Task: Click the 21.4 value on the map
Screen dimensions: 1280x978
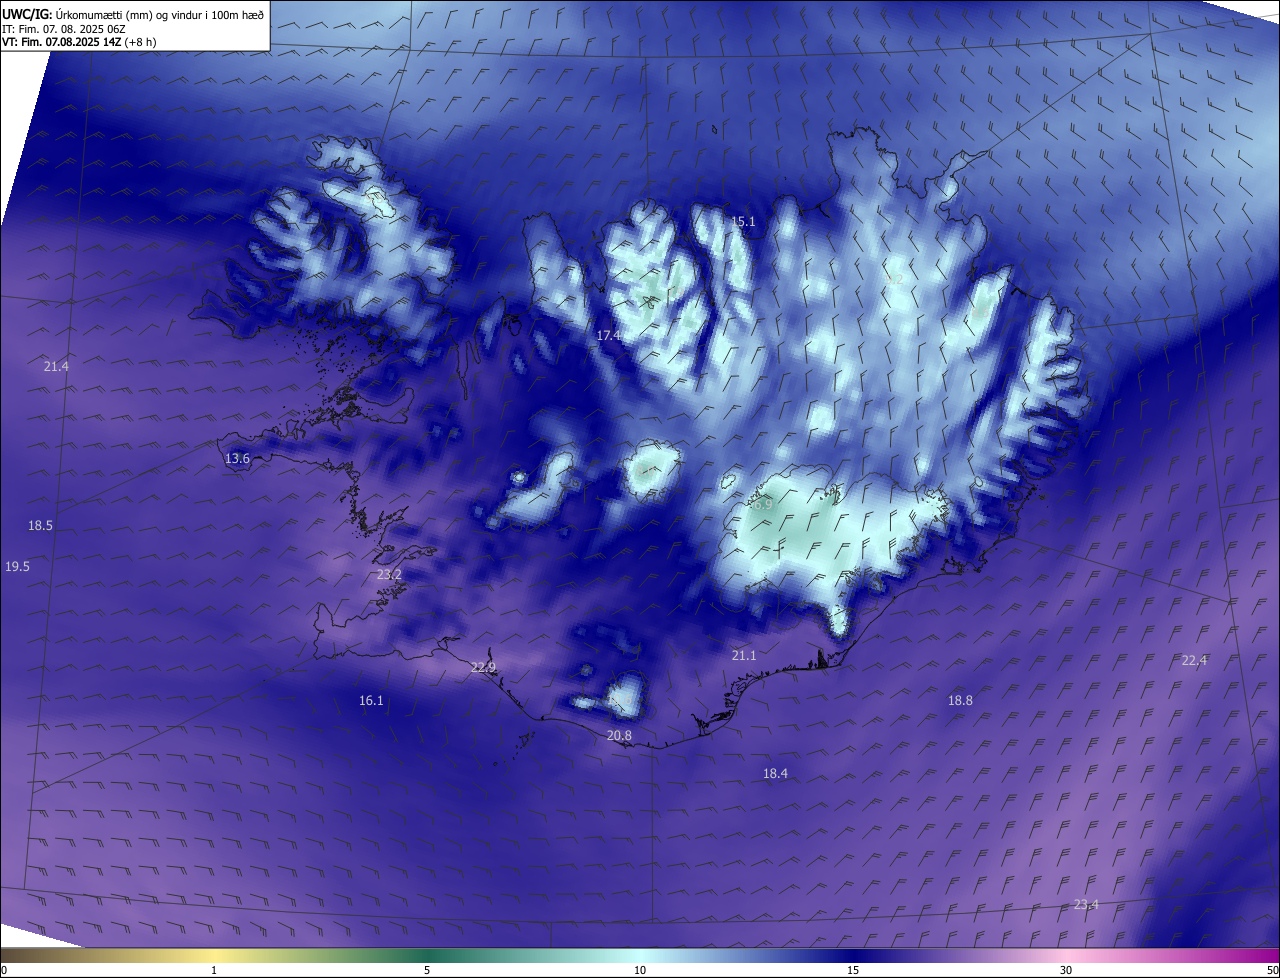Action: point(56,367)
